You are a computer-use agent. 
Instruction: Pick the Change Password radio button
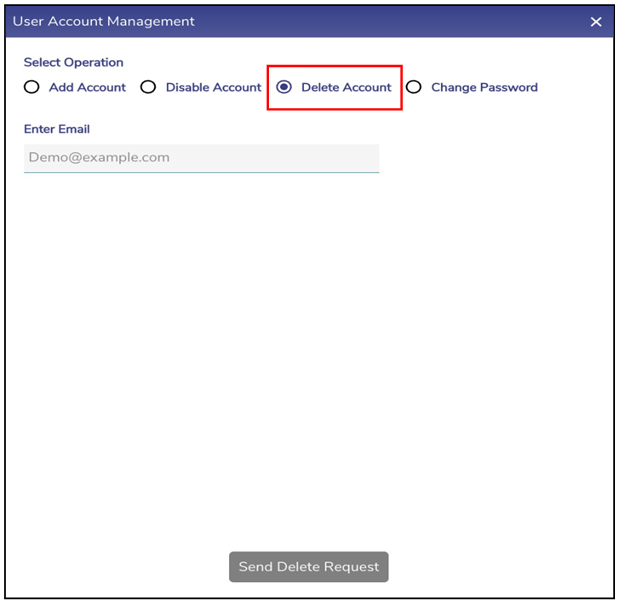(x=413, y=87)
